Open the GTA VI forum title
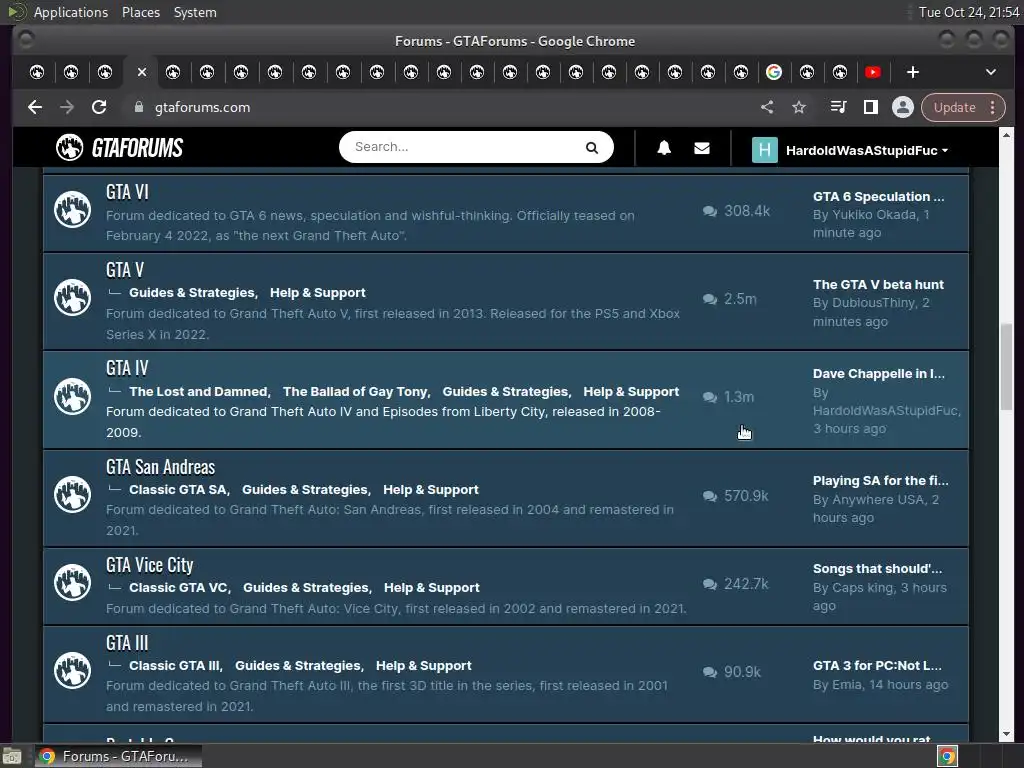The height and width of the screenshot is (768, 1024). coord(127,192)
